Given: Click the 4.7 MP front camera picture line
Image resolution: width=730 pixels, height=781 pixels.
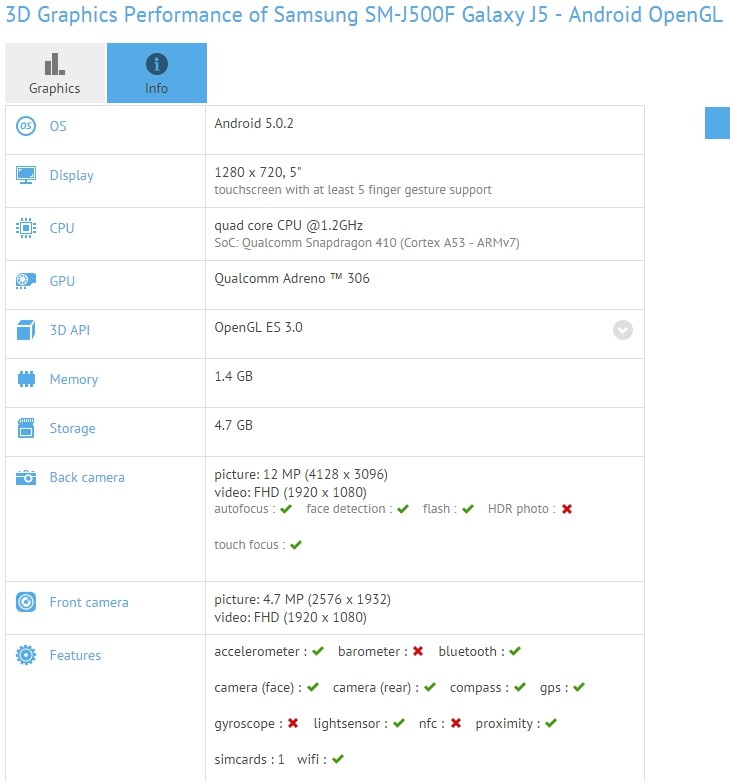Looking at the screenshot, I should click(x=302, y=599).
